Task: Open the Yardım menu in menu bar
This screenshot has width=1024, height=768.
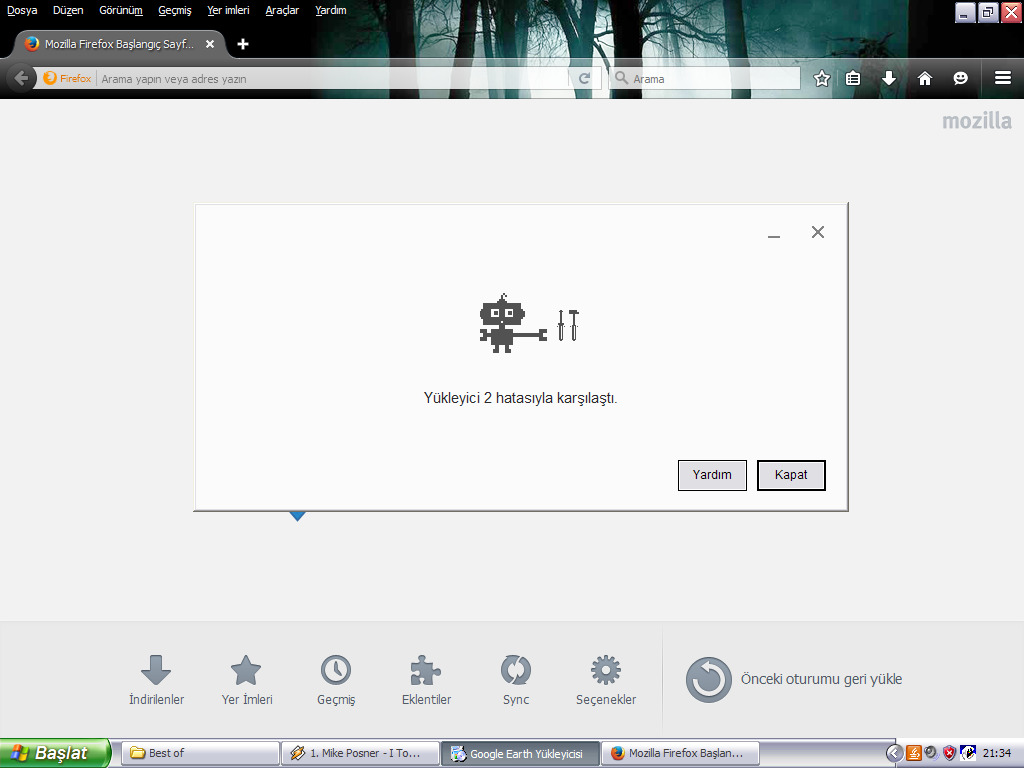Action: pyautogui.click(x=330, y=10)
